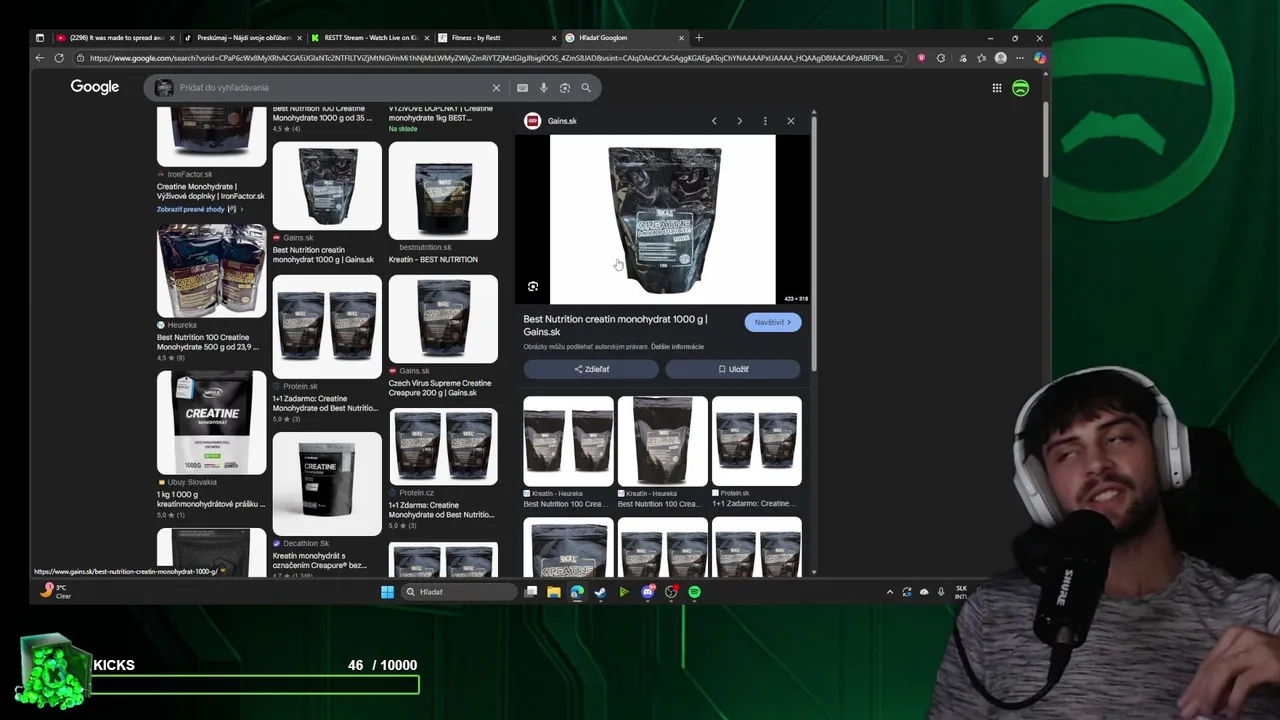Switch to the RESTT Stream Kick tab
The height and width of the screenshot is (720, 1280).
click(x=370, y=38)
